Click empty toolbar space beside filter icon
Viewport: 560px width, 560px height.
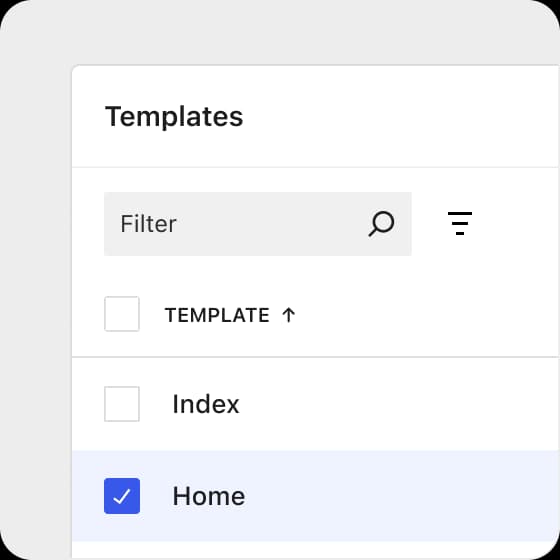(518, 223)
